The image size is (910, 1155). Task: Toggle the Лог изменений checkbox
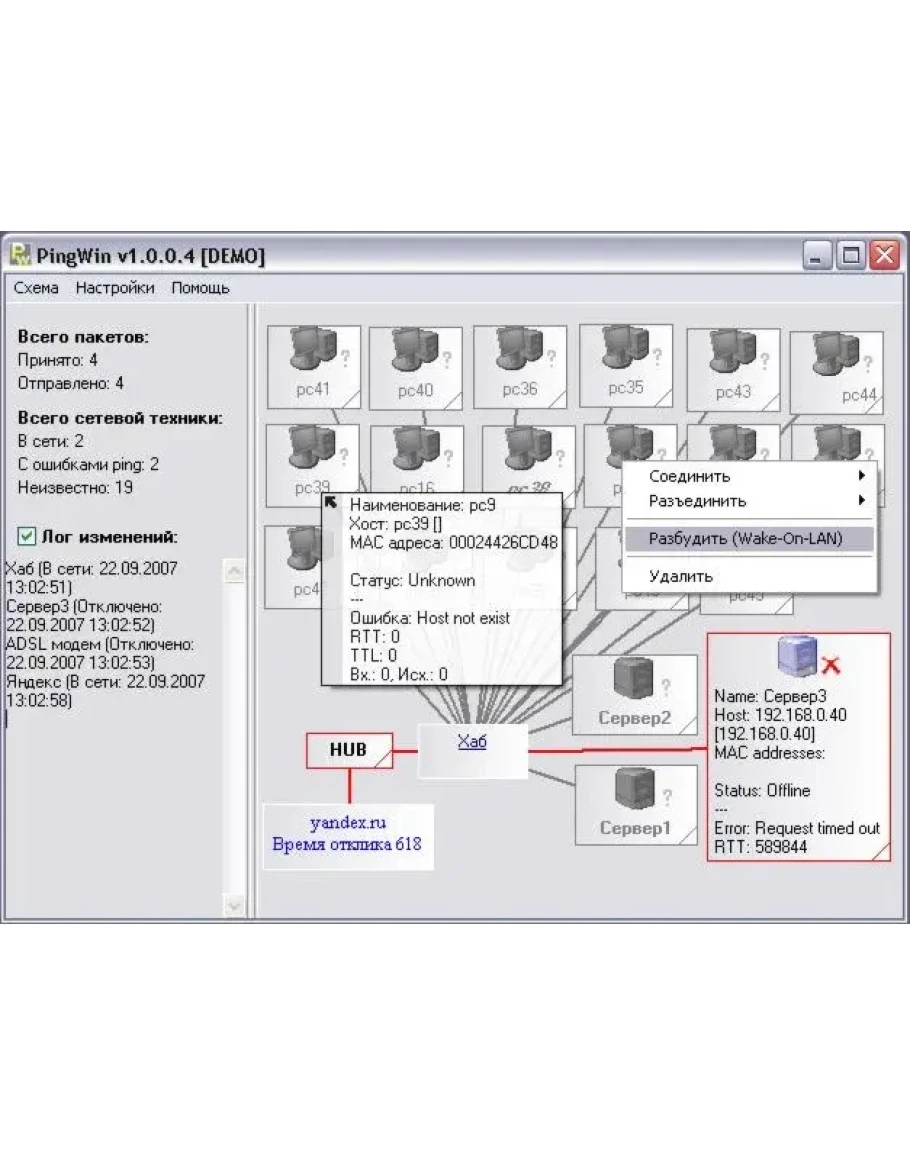(x=27, y=536)
